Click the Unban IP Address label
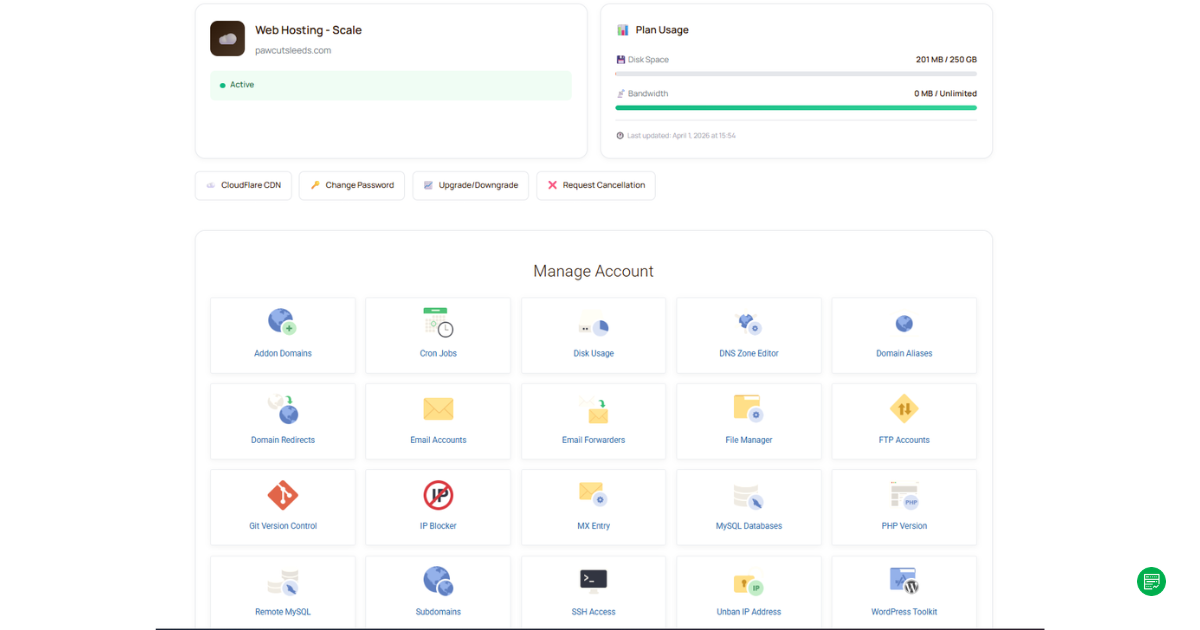 tap(749, 612)
